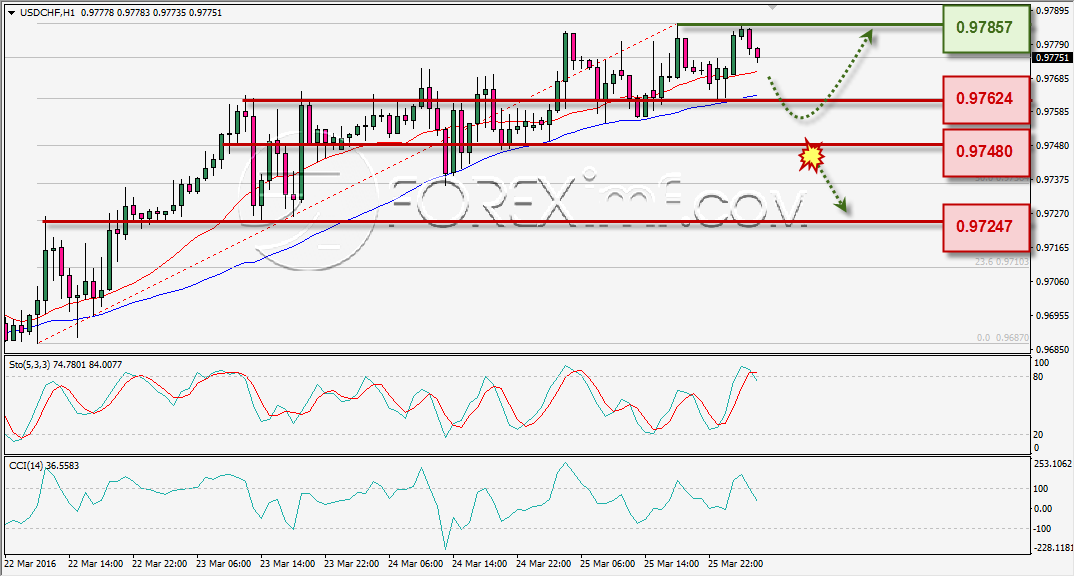Viewport: 1075px width, 577px height.
Task: Select the black current price tag on axis
Action: (1052, 58)
